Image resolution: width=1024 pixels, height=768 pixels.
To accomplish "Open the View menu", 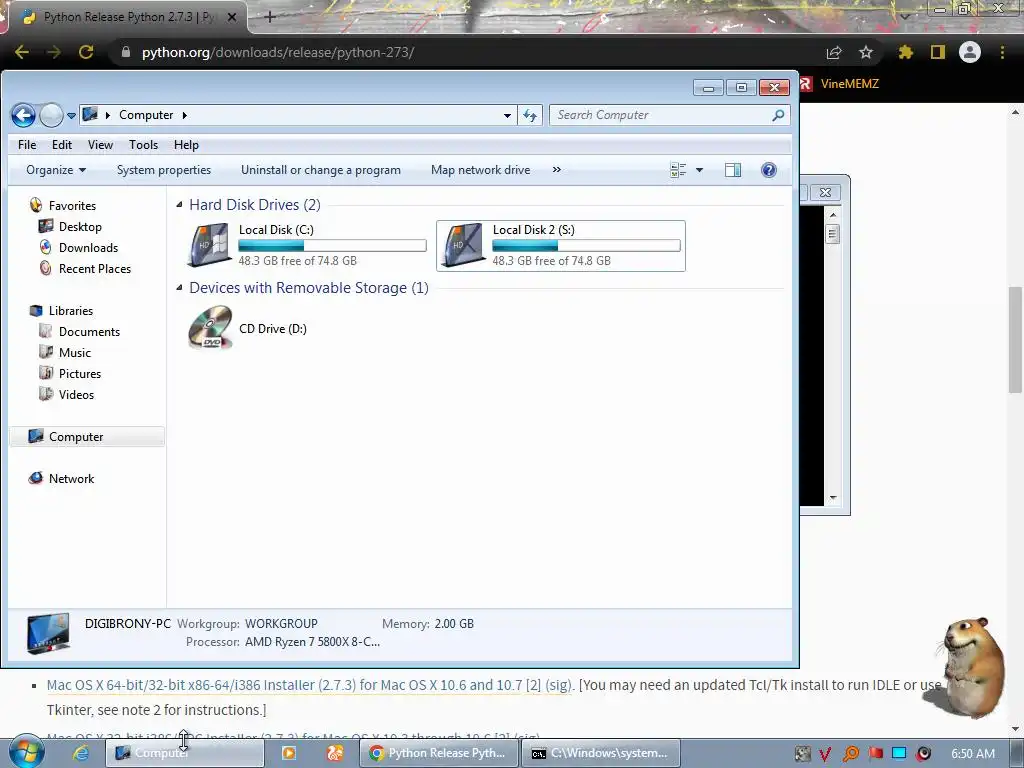I will pyautogui.click(x=100, y=145).
